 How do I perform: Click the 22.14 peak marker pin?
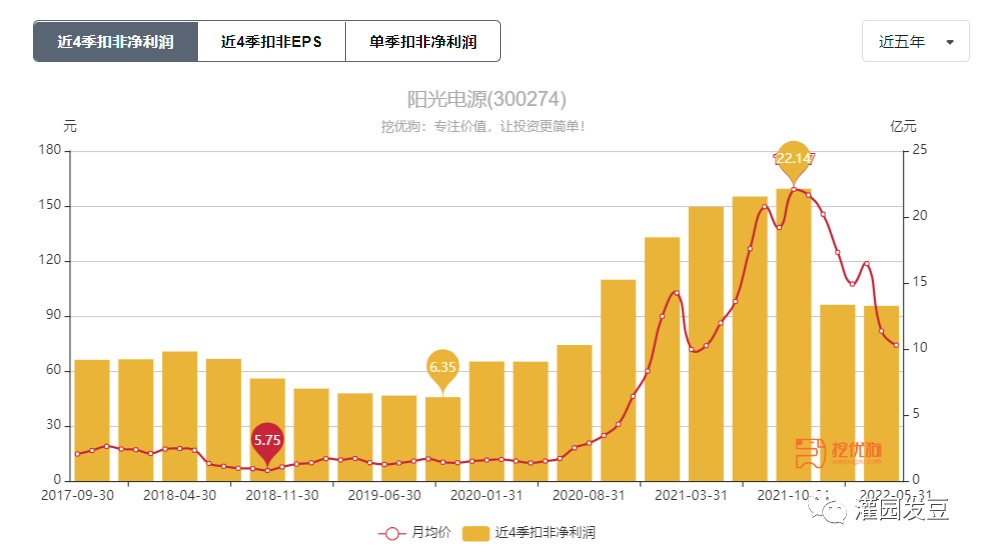pos(794,159)
